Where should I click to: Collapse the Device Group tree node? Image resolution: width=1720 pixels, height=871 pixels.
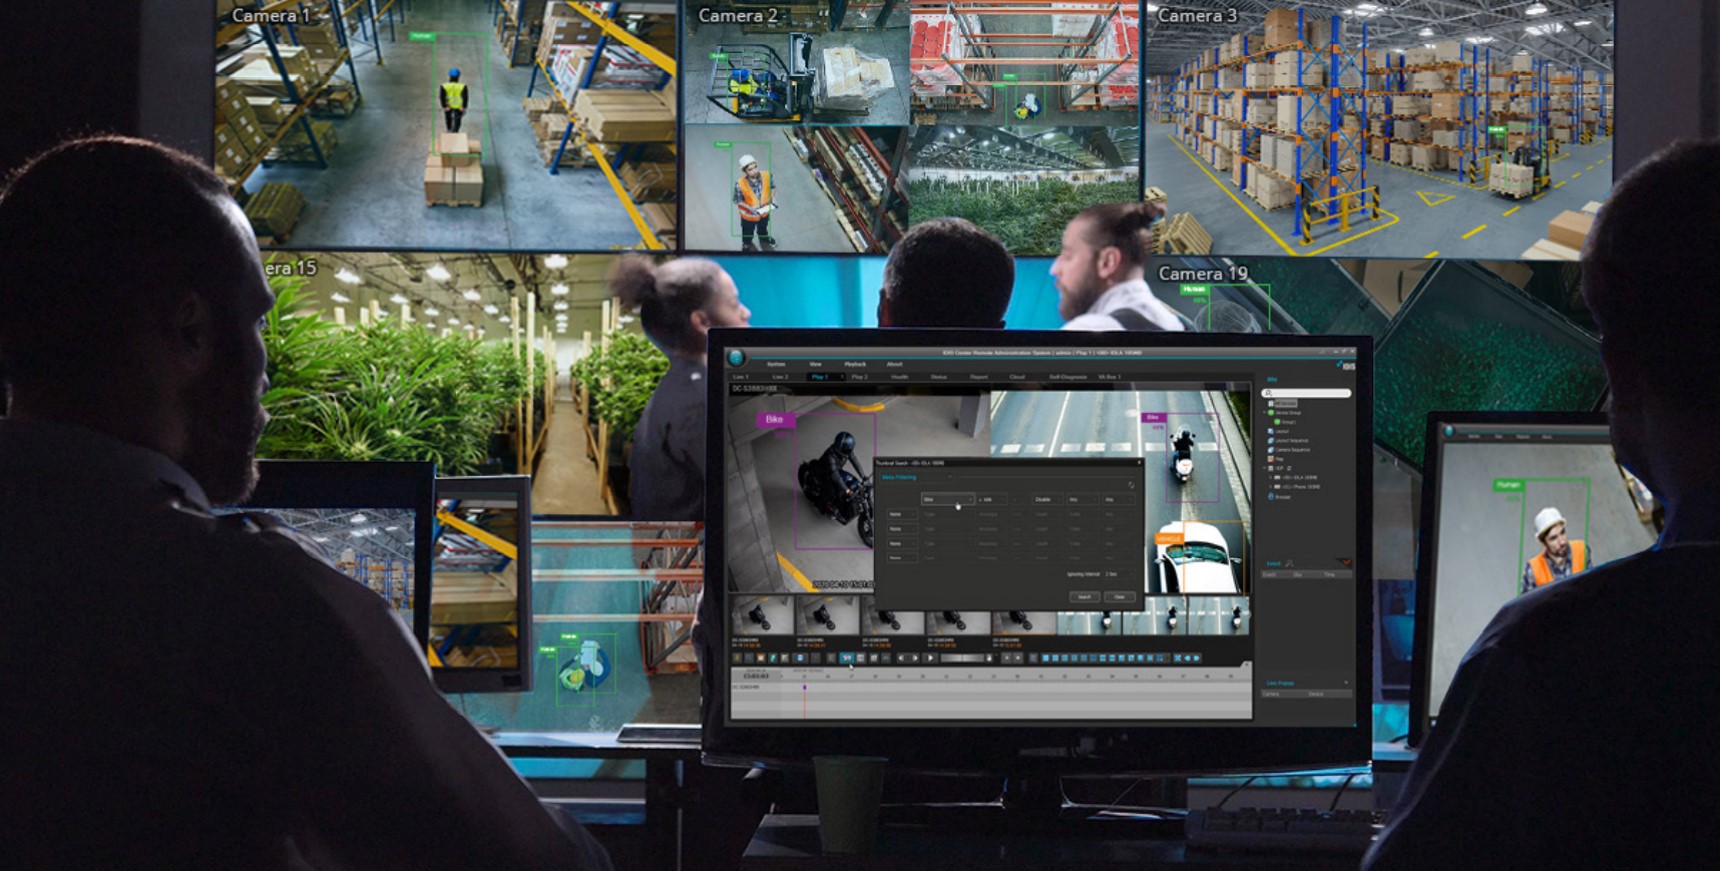tap(1265, 412)
